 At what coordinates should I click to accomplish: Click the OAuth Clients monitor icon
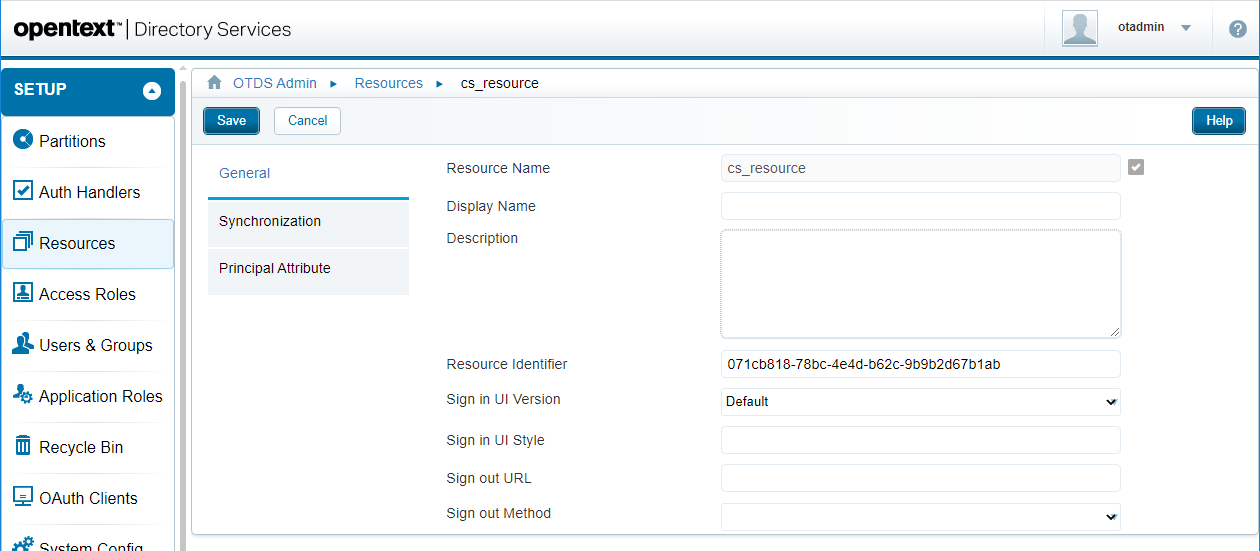(23, 497)
